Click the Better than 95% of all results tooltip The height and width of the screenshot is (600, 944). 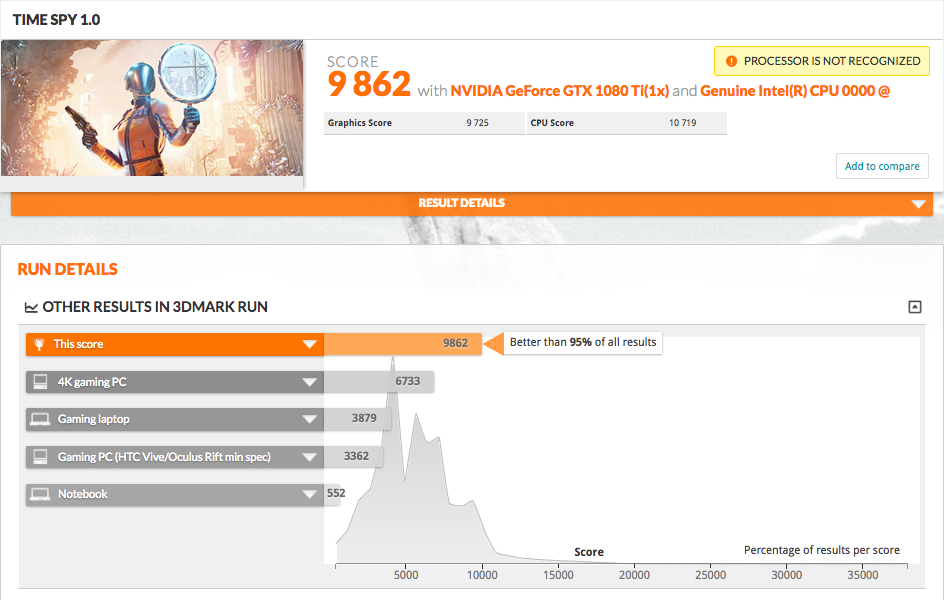pos(583,342)
